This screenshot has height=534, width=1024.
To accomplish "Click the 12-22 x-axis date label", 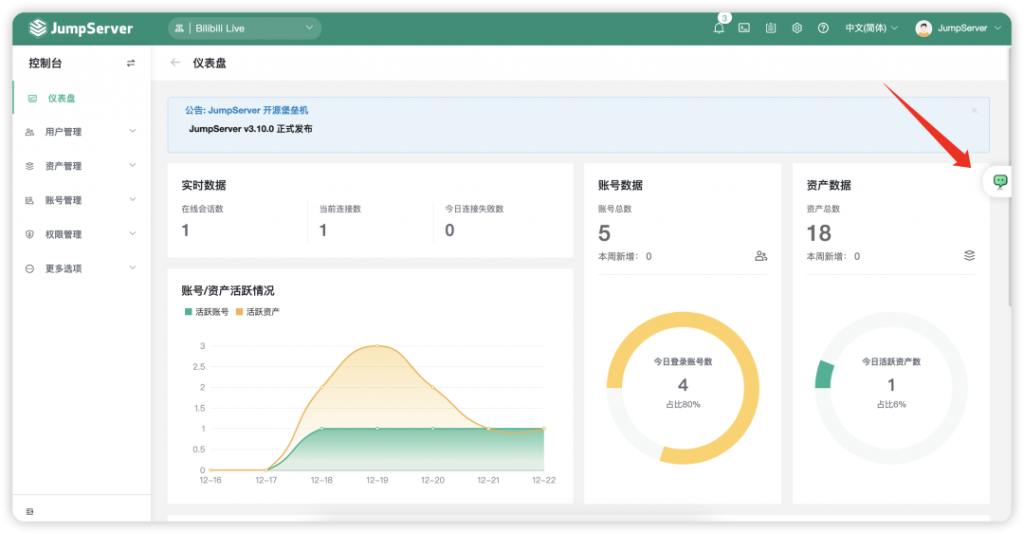I will pyautogui.click(x=543, y=480).
